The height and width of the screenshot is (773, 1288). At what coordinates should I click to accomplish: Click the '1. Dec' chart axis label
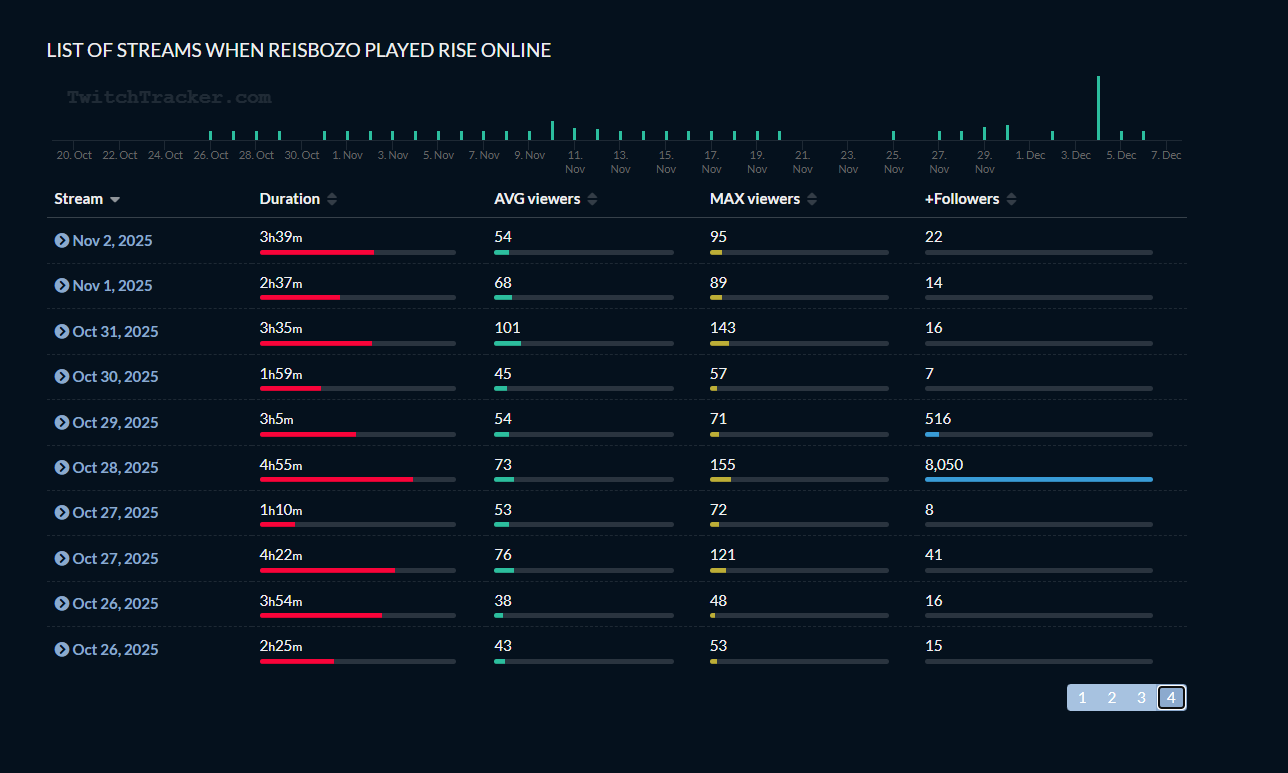pyautogui.click(x=1030, y=155)
